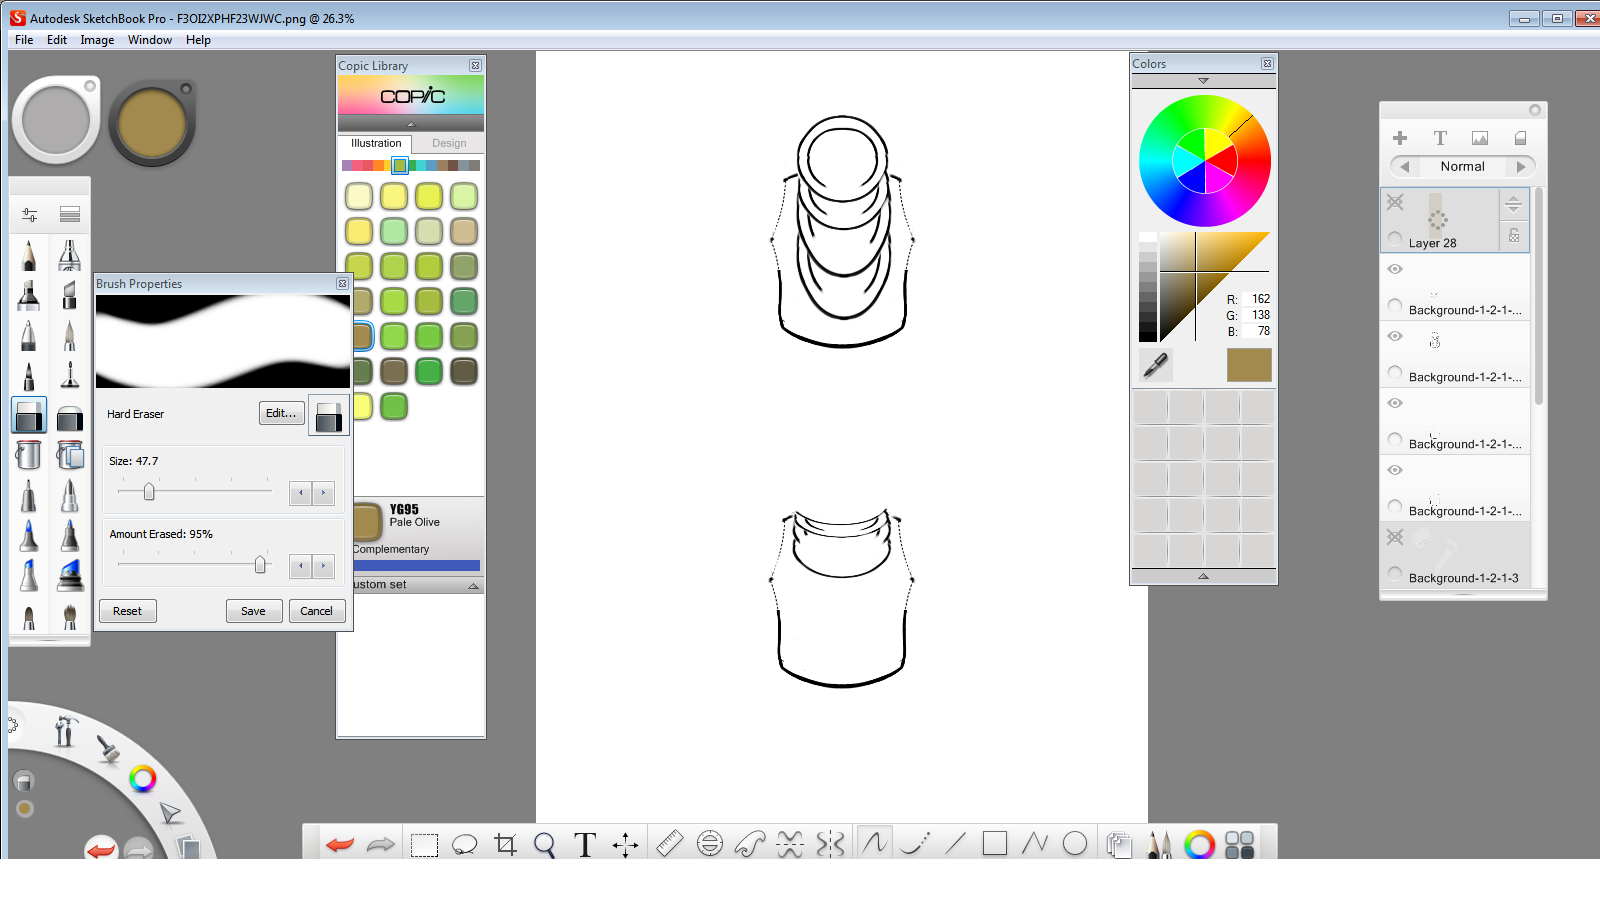1600x900 pixels.
Task: Select the Steady Stroke tool
Action: click(915, 844)
